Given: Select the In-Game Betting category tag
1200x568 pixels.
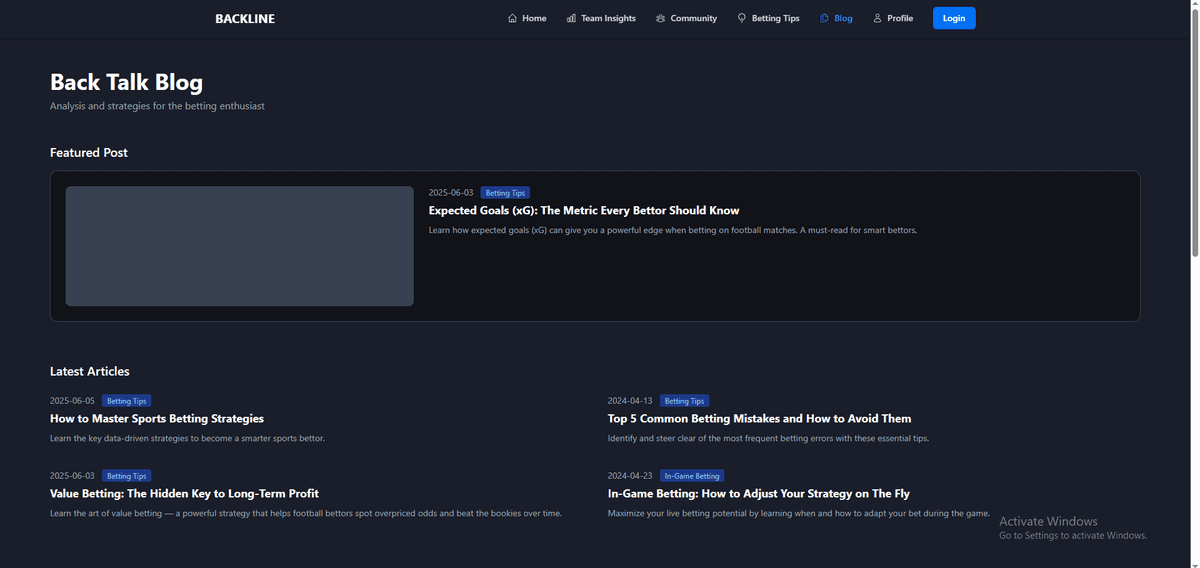Looking at the screenshot, I should (692, 476).
